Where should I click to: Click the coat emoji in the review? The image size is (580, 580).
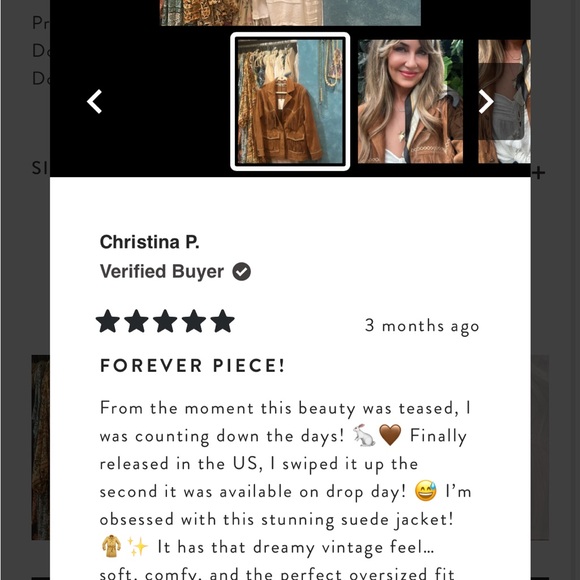click(x=111, y=546)
